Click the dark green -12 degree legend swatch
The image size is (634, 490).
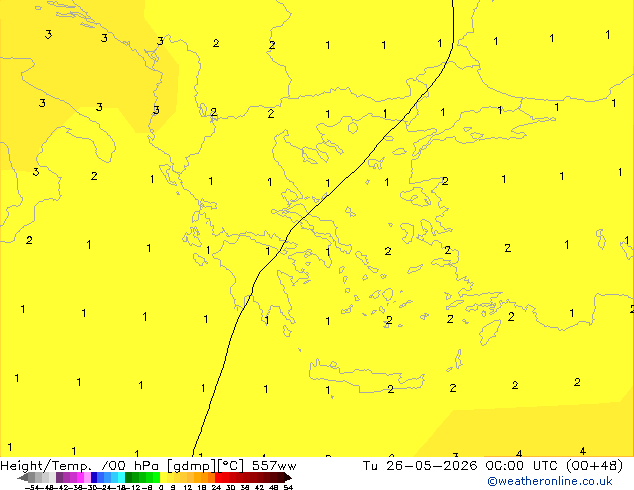coord(129,477)
